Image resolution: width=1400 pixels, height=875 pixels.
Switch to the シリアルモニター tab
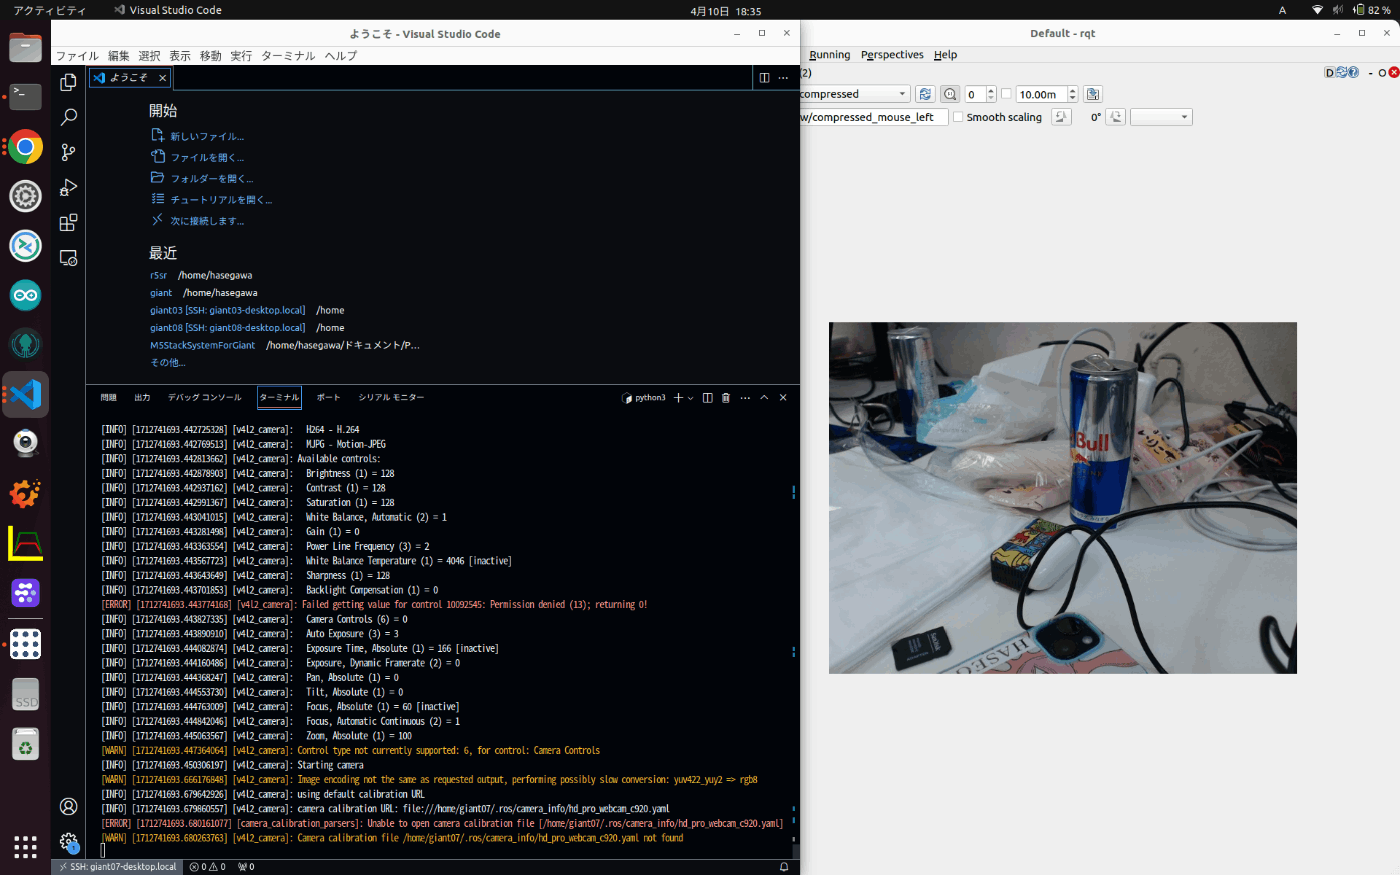tap(389, 397)
